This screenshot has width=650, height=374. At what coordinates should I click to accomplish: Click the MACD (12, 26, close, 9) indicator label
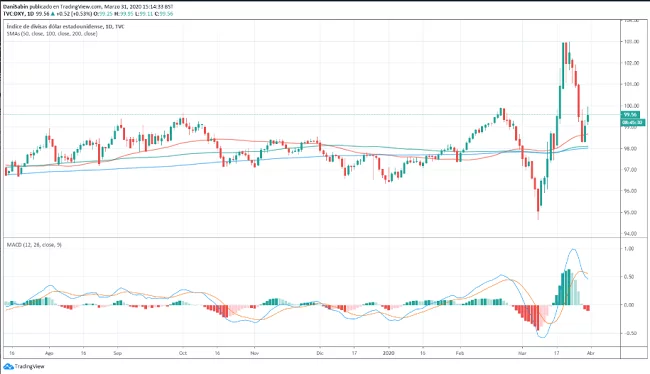34,245
